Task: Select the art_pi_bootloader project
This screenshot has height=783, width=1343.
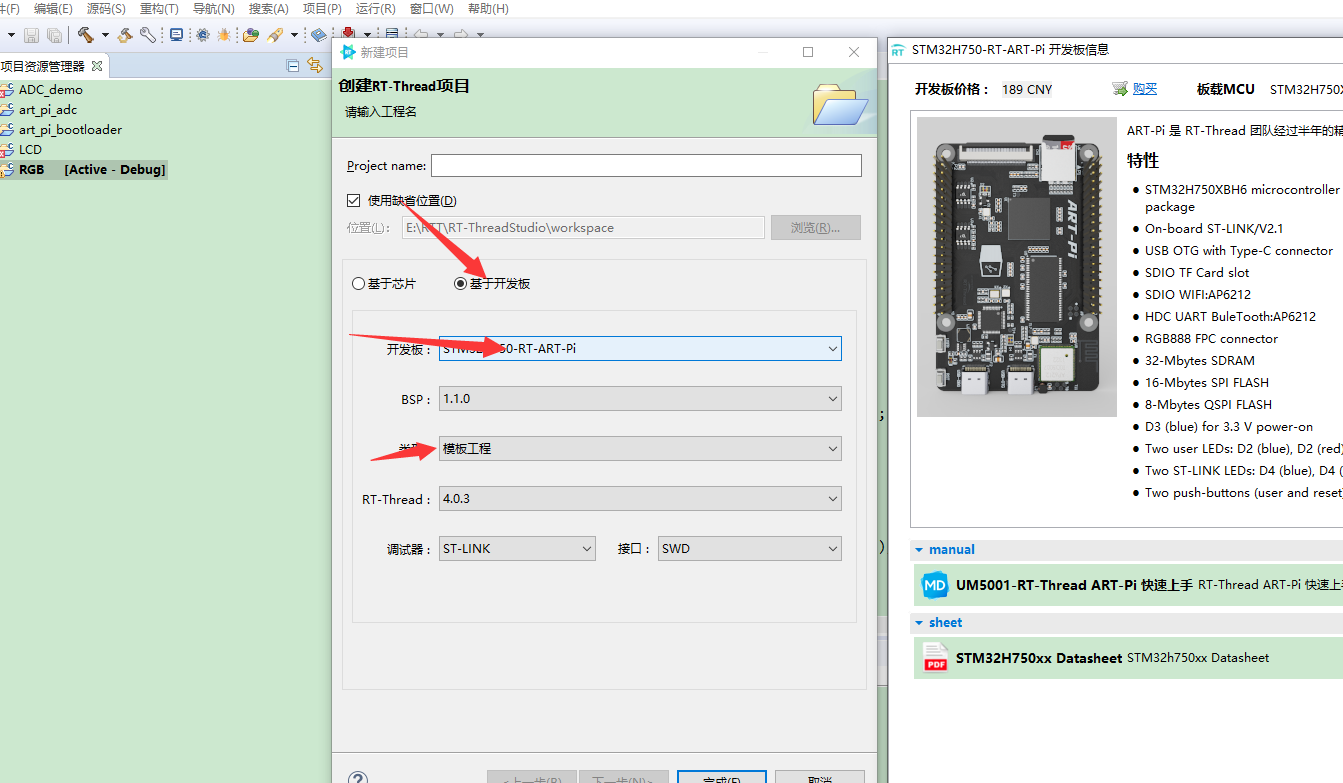Action: tap(70, 130)
